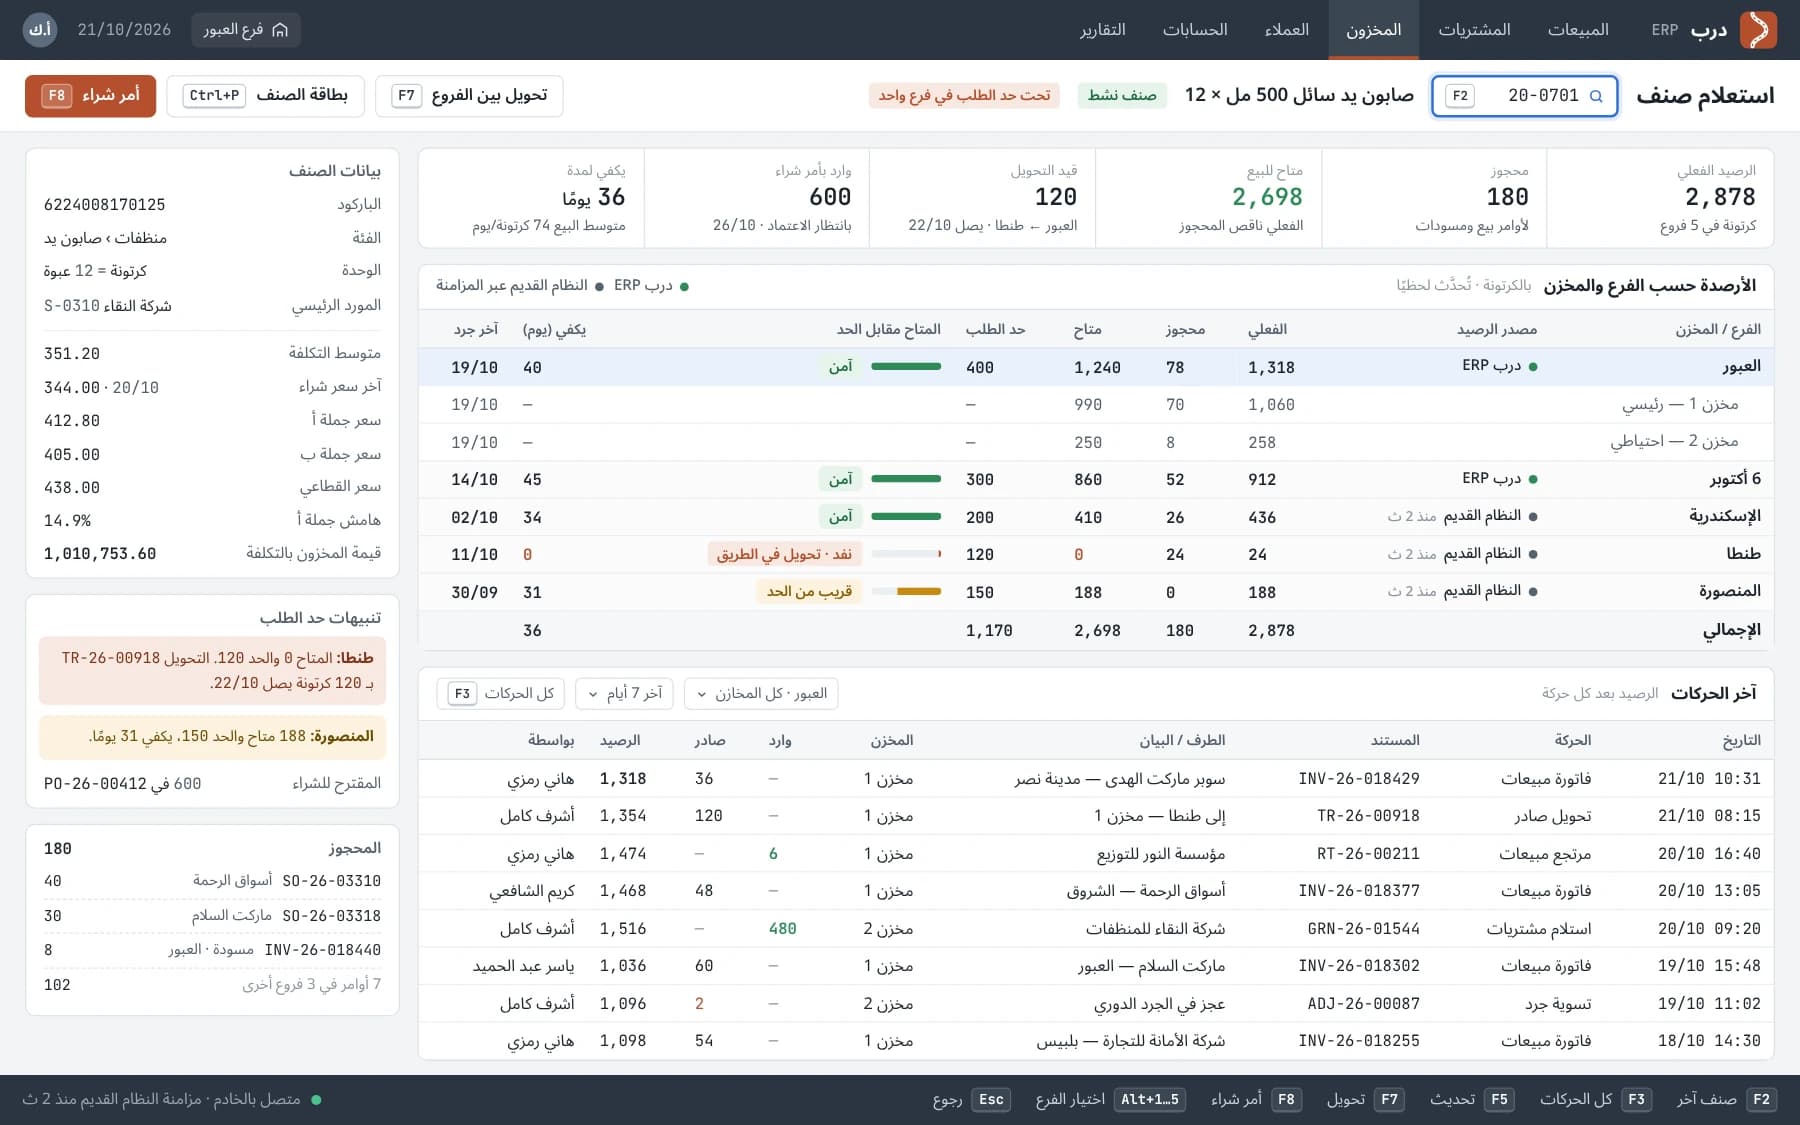Select the الإسكندرية branch row
The width and height of the screenshot is (1800, 1125).
click(x=1096, y=517)
